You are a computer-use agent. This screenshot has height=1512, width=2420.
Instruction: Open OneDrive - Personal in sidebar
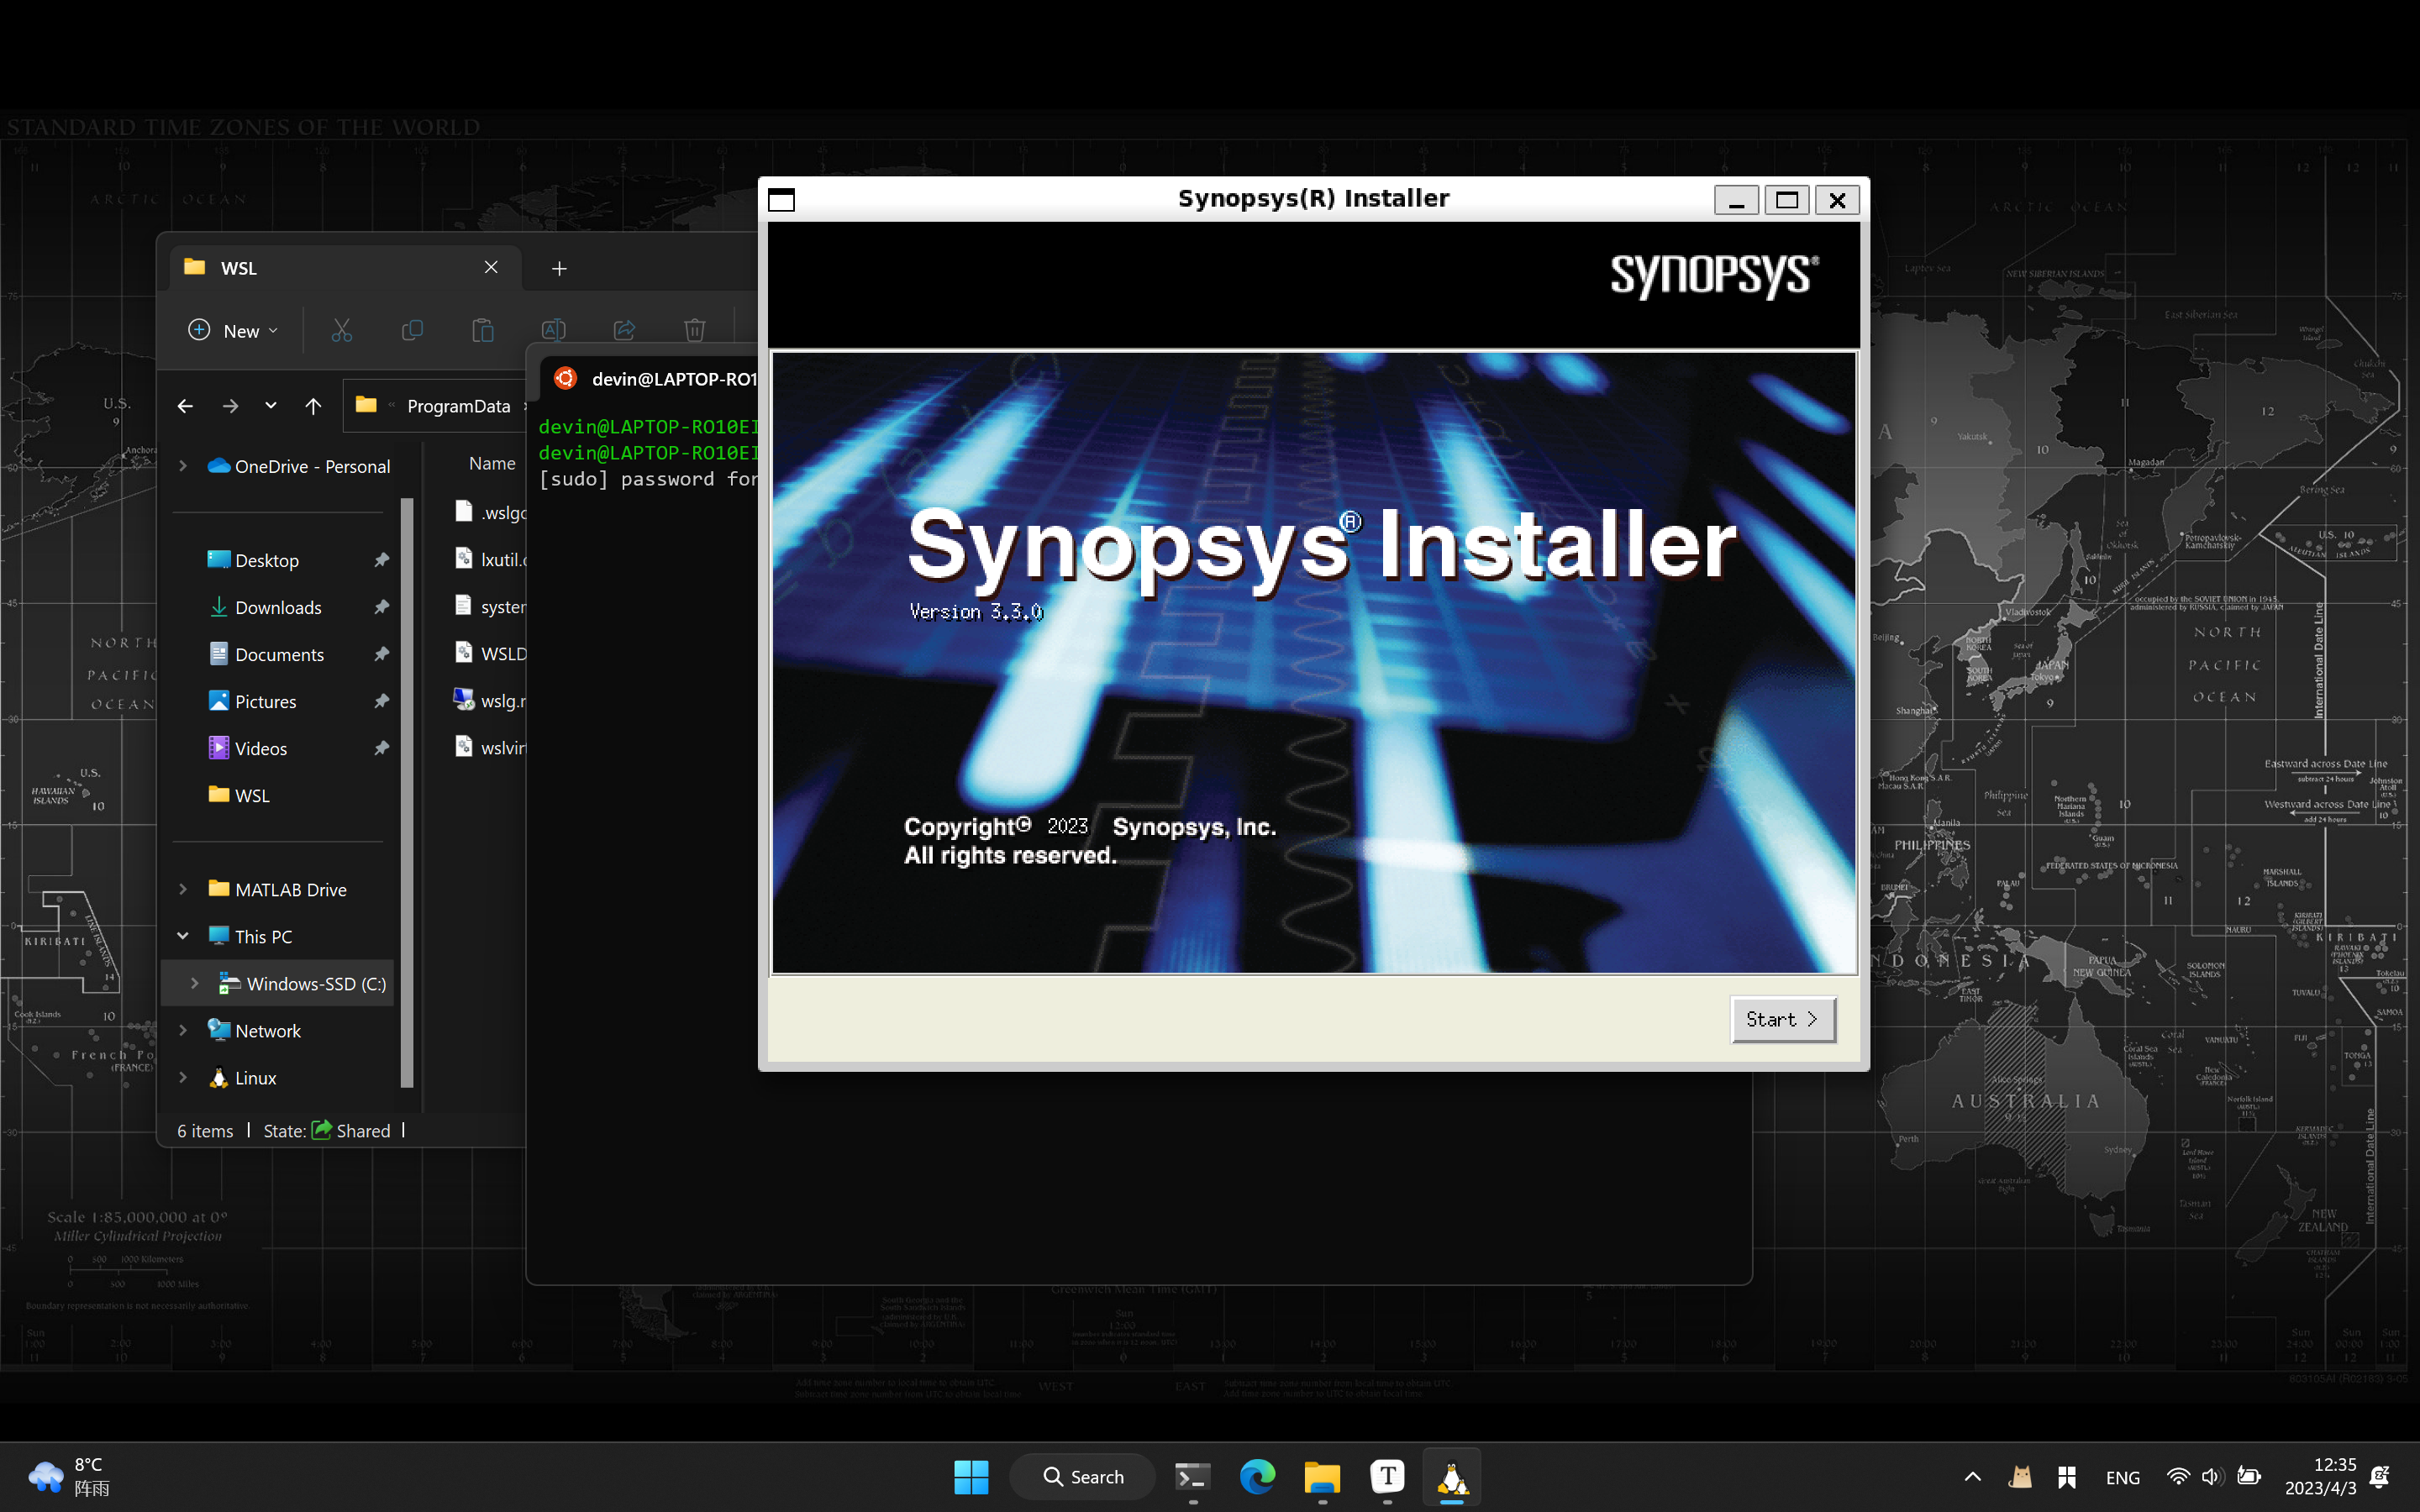click(x=298, y=466)
